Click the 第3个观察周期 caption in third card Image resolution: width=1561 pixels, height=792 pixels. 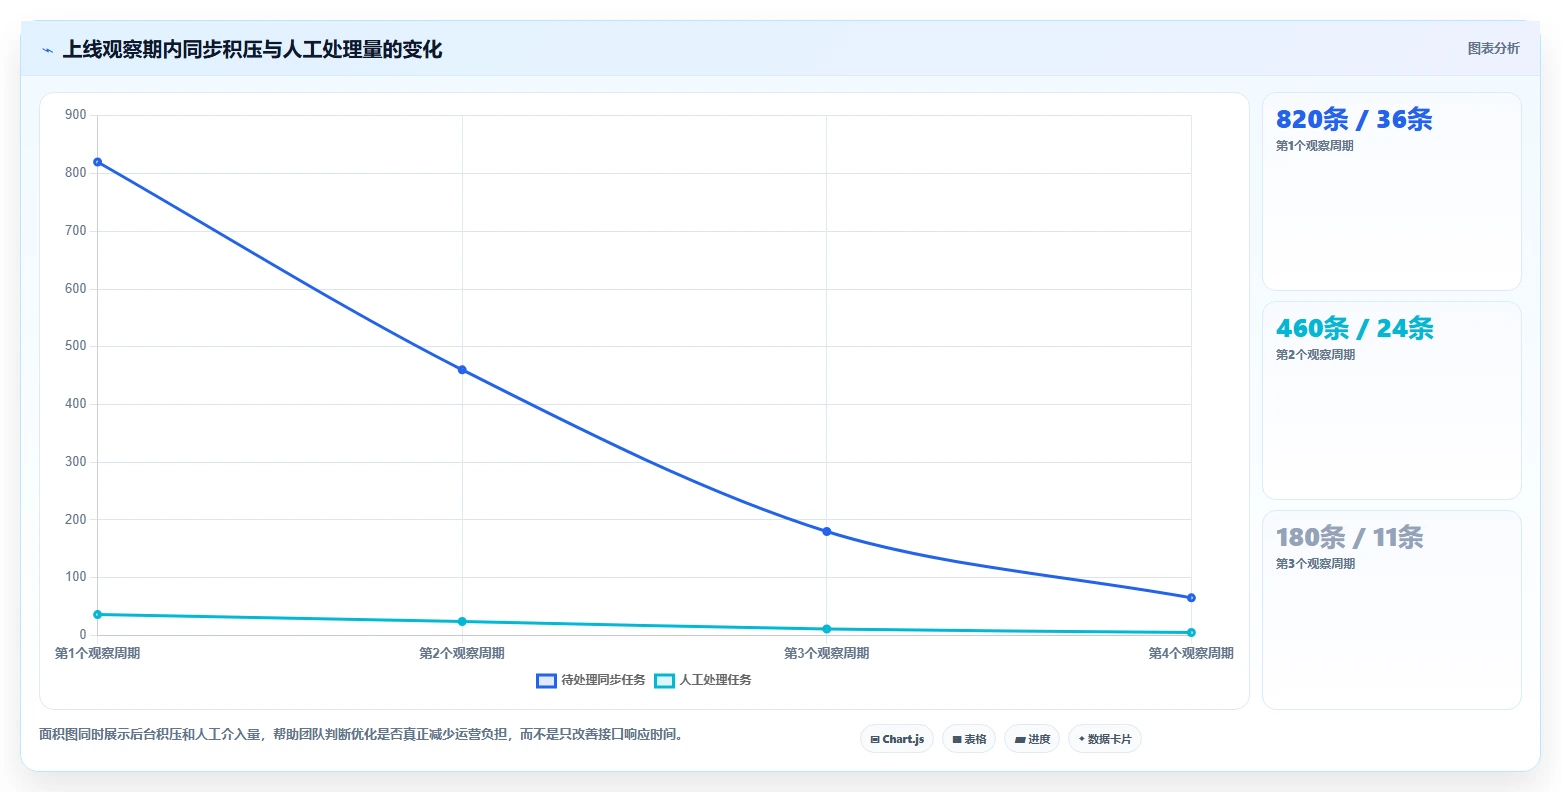1315,564
